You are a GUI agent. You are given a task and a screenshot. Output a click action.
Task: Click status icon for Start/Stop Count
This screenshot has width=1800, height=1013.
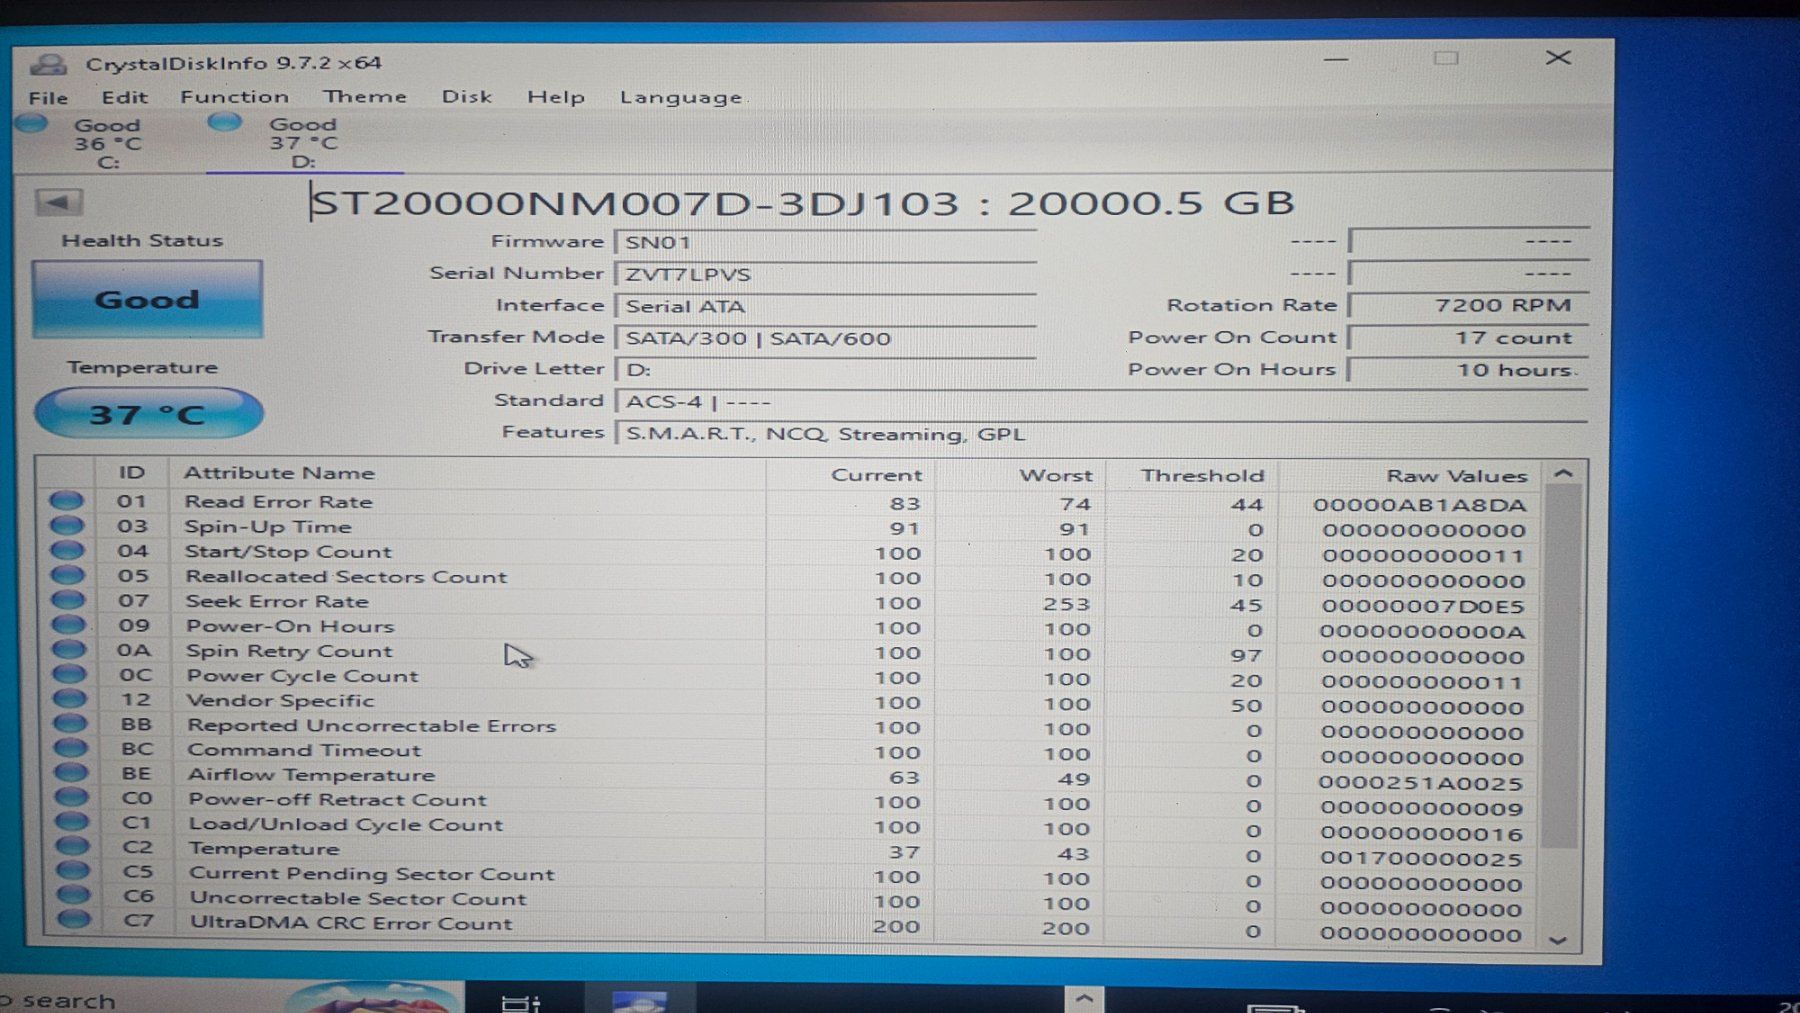[x=67, y=550]
